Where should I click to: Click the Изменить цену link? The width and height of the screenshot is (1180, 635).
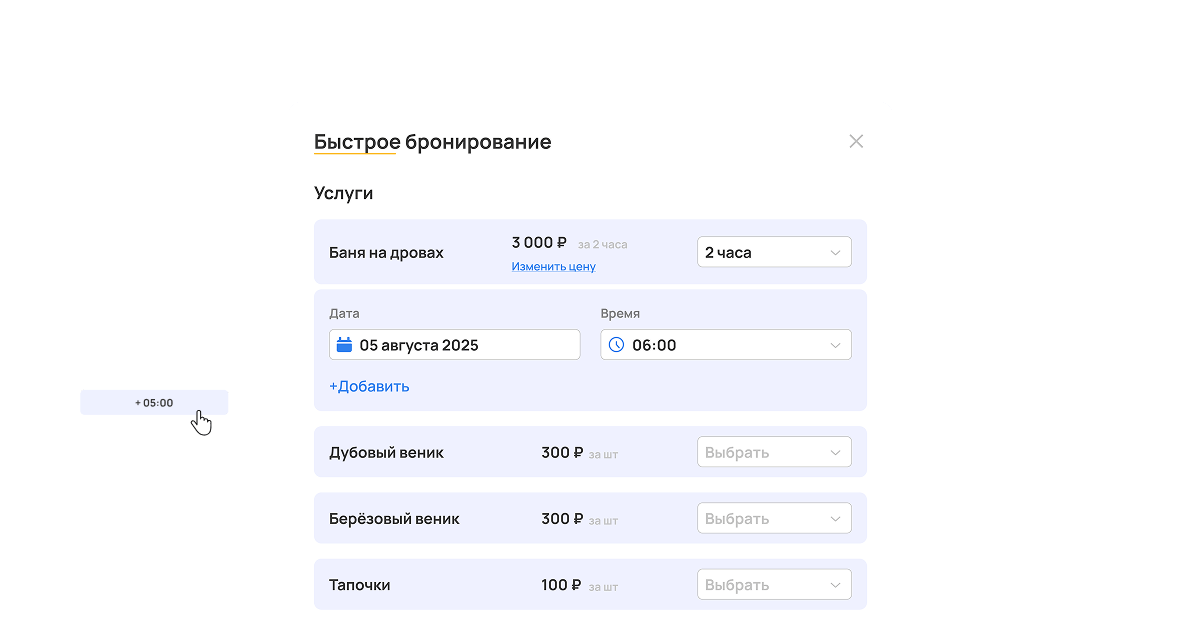553,266
